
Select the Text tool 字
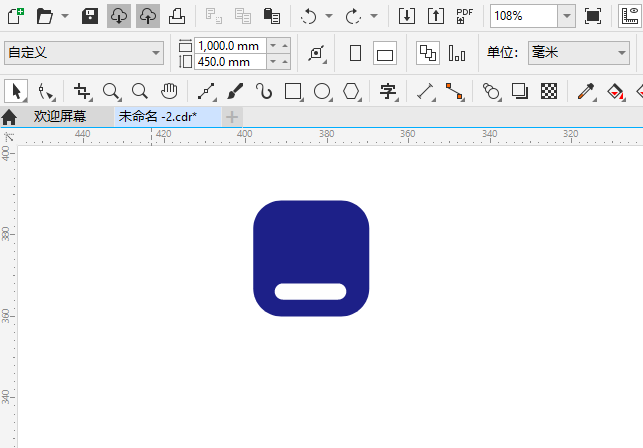pyautogui.click(x=388, y=91)
